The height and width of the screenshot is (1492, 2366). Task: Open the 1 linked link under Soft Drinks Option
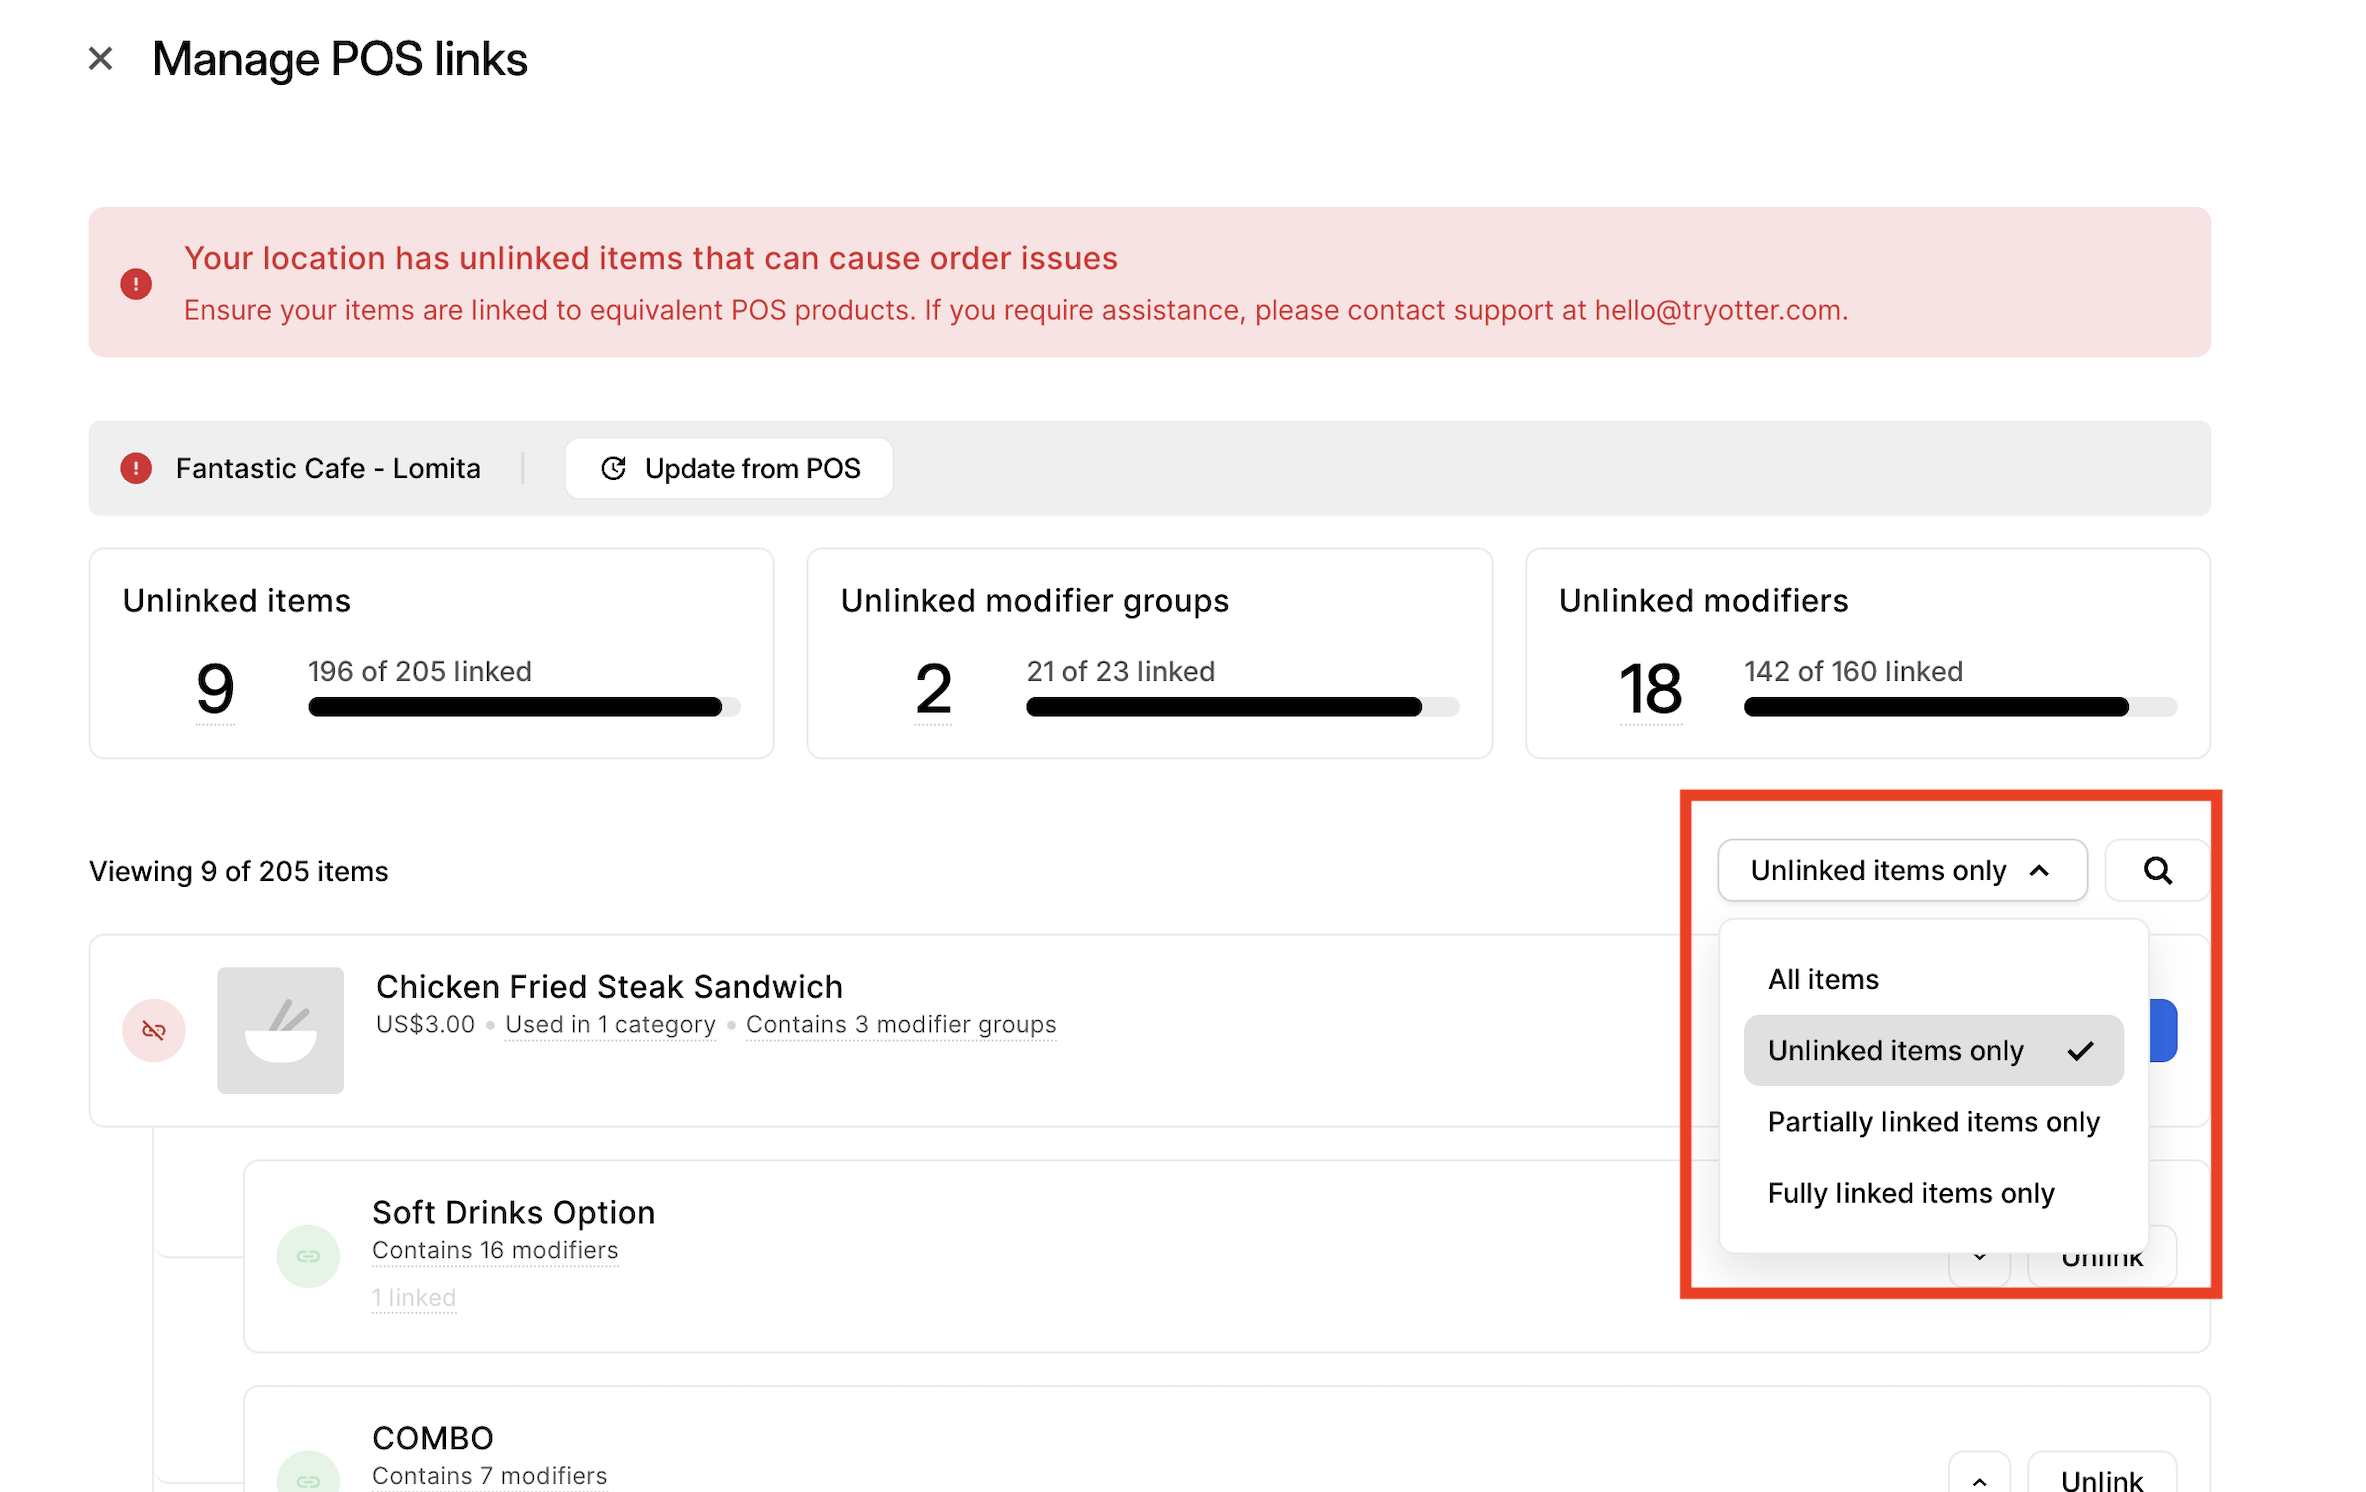(x=414, y=1298)
